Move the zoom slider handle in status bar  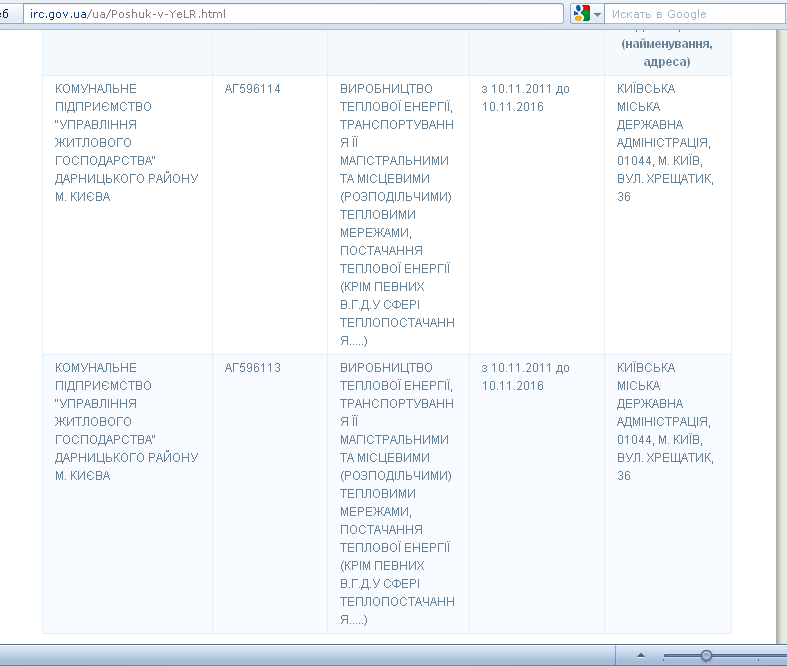tap(706, 655)
